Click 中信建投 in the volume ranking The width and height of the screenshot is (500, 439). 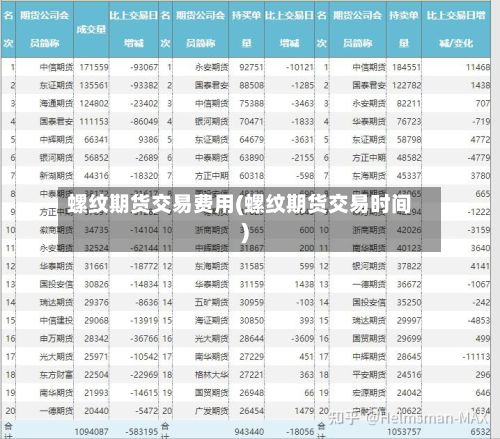[56, 320]
